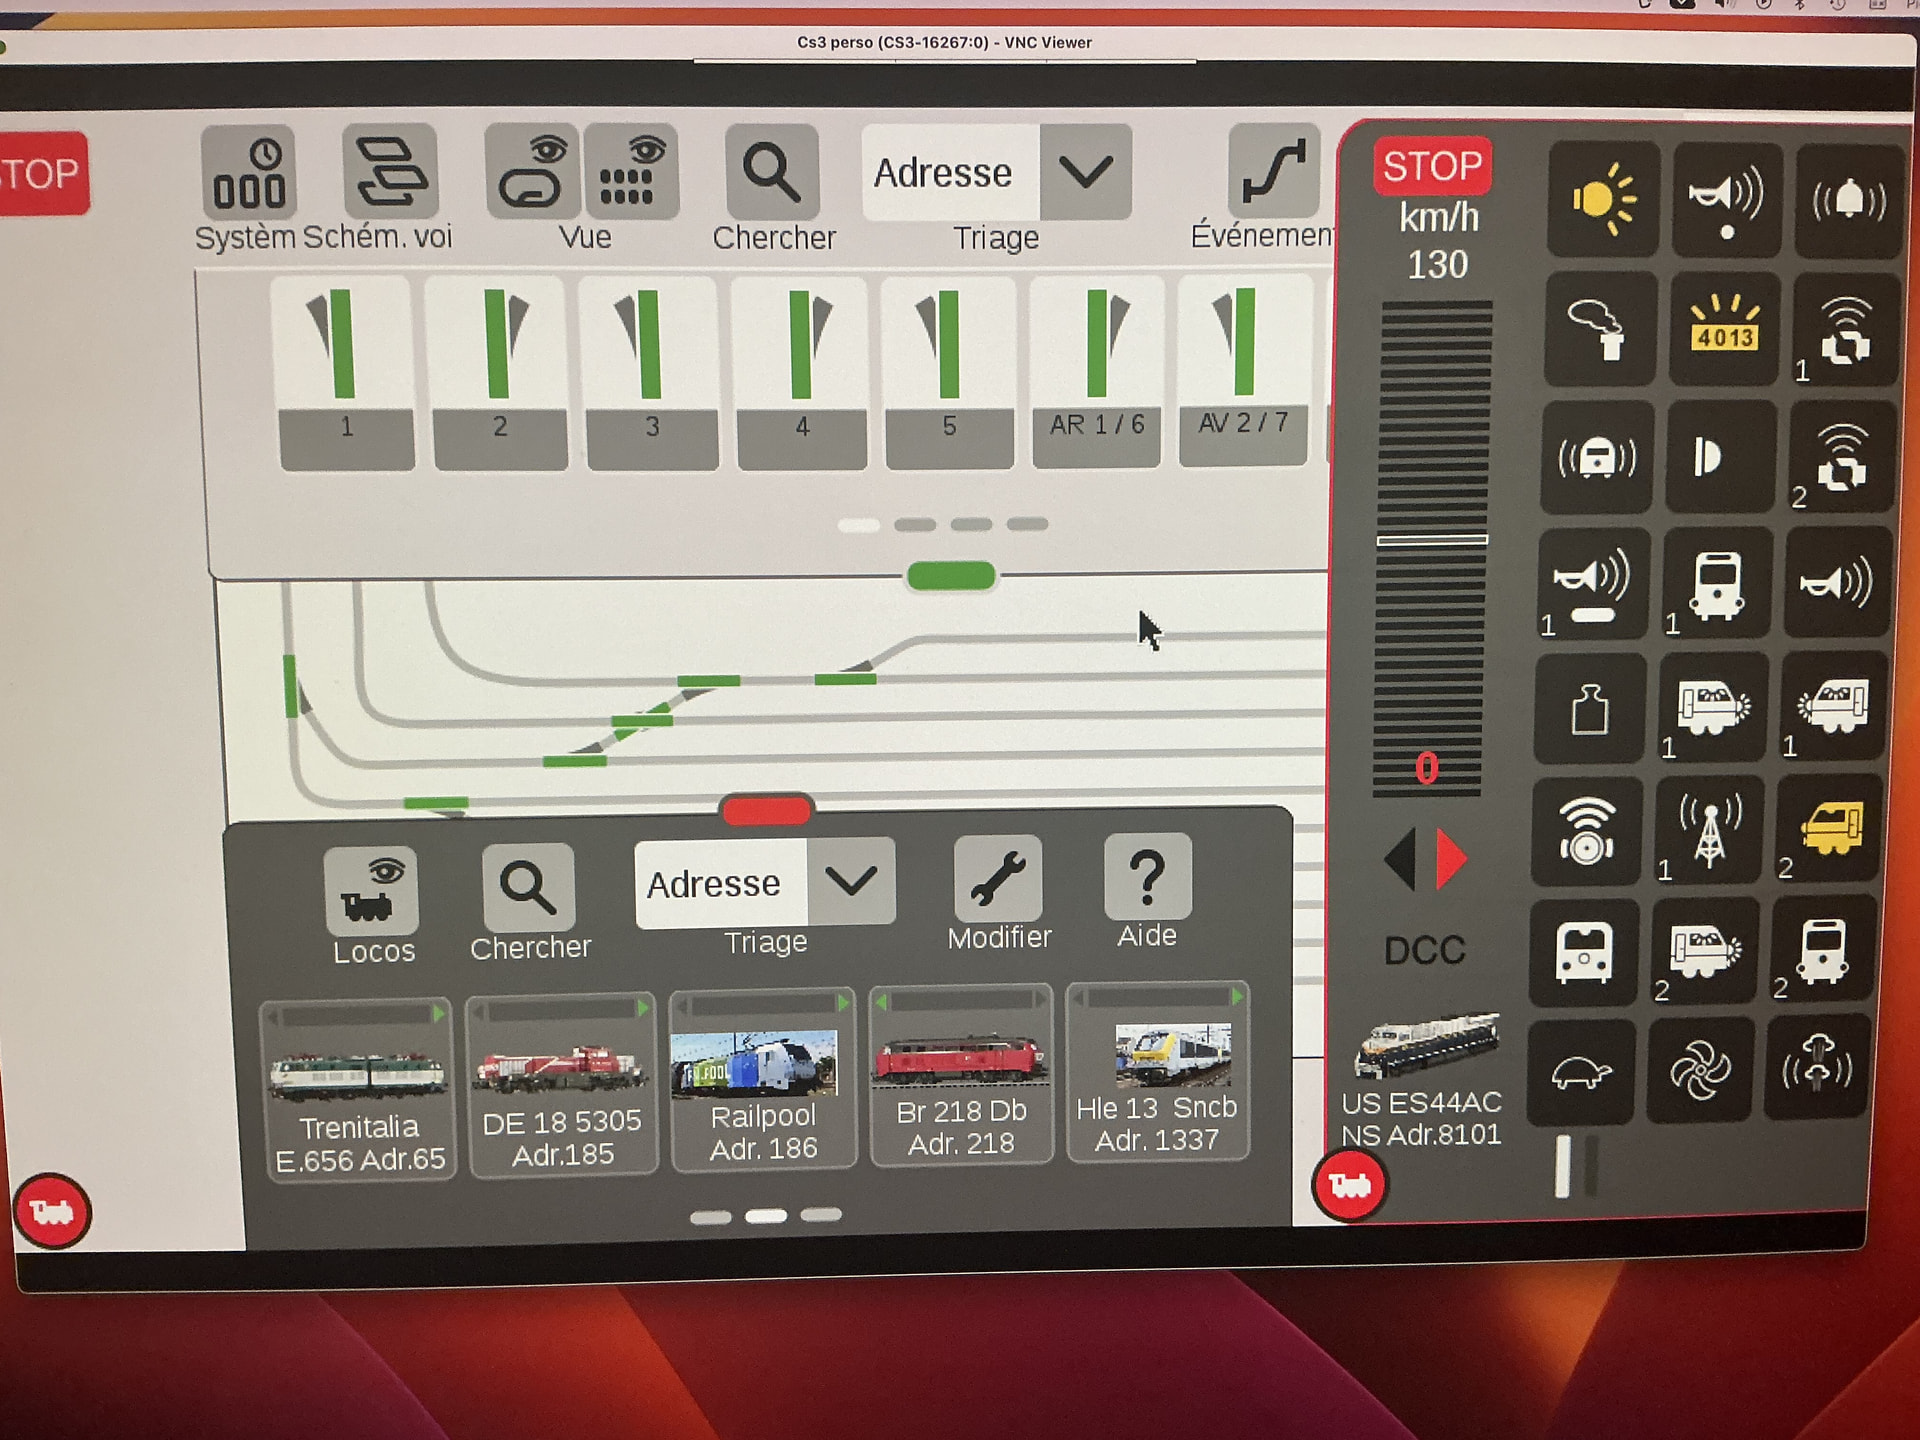Expand the loco list Adresse dropdown
Screen dimensions: 1920x1440
coord(851,881)
